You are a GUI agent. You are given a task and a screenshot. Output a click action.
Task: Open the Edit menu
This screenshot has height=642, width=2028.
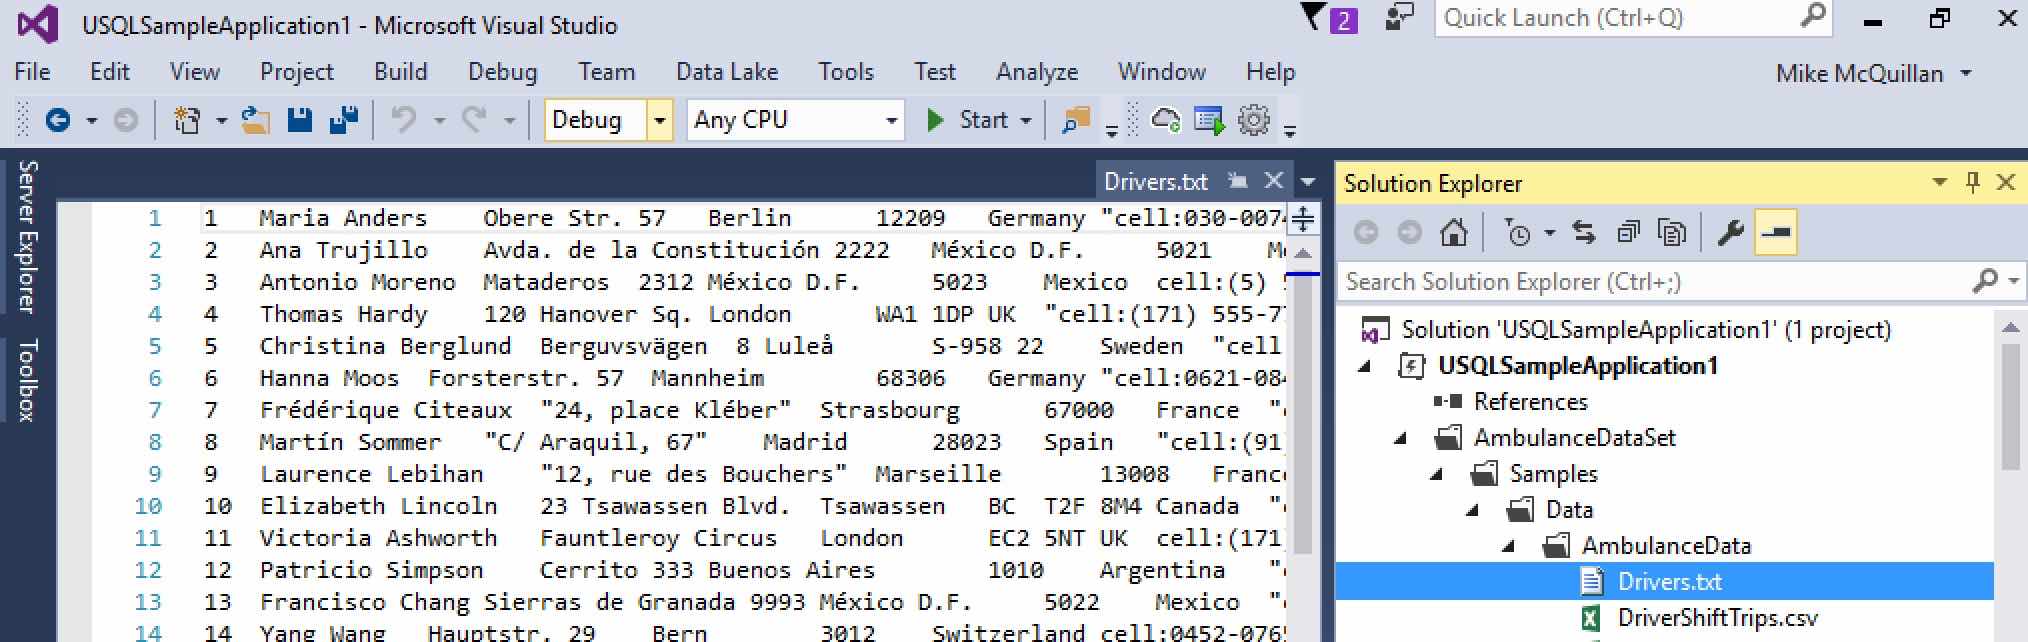tap(110, 72)
